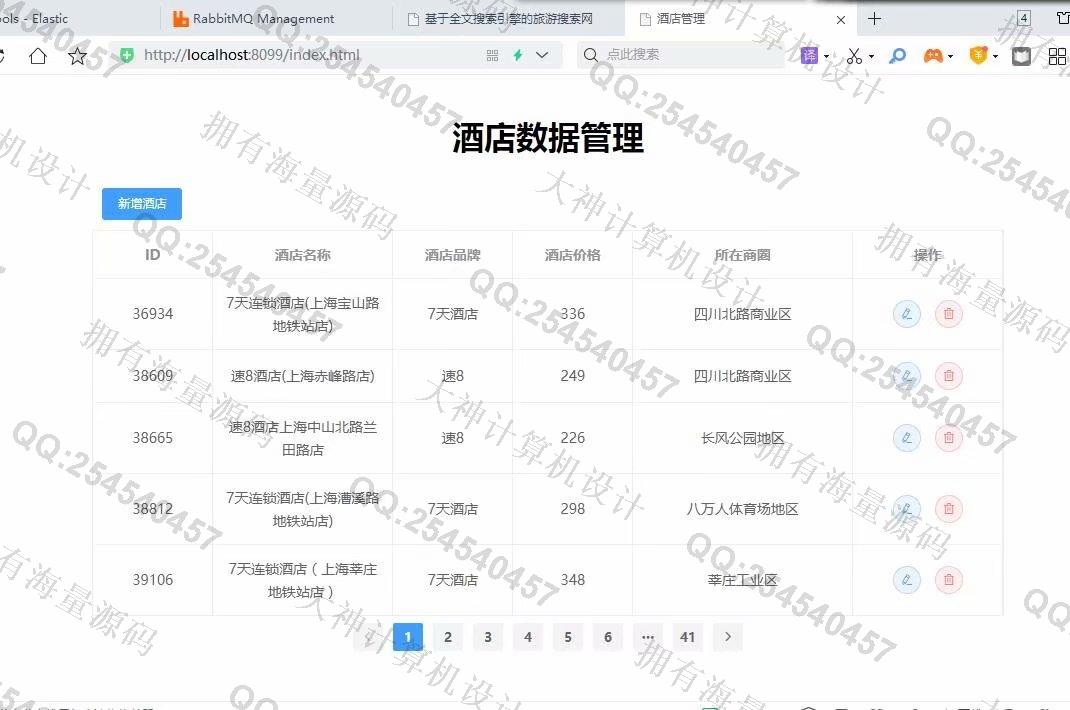This screenshot has width=1070, height=710.
Task: Edit hotel row 36934
Action: coord(906,314)
